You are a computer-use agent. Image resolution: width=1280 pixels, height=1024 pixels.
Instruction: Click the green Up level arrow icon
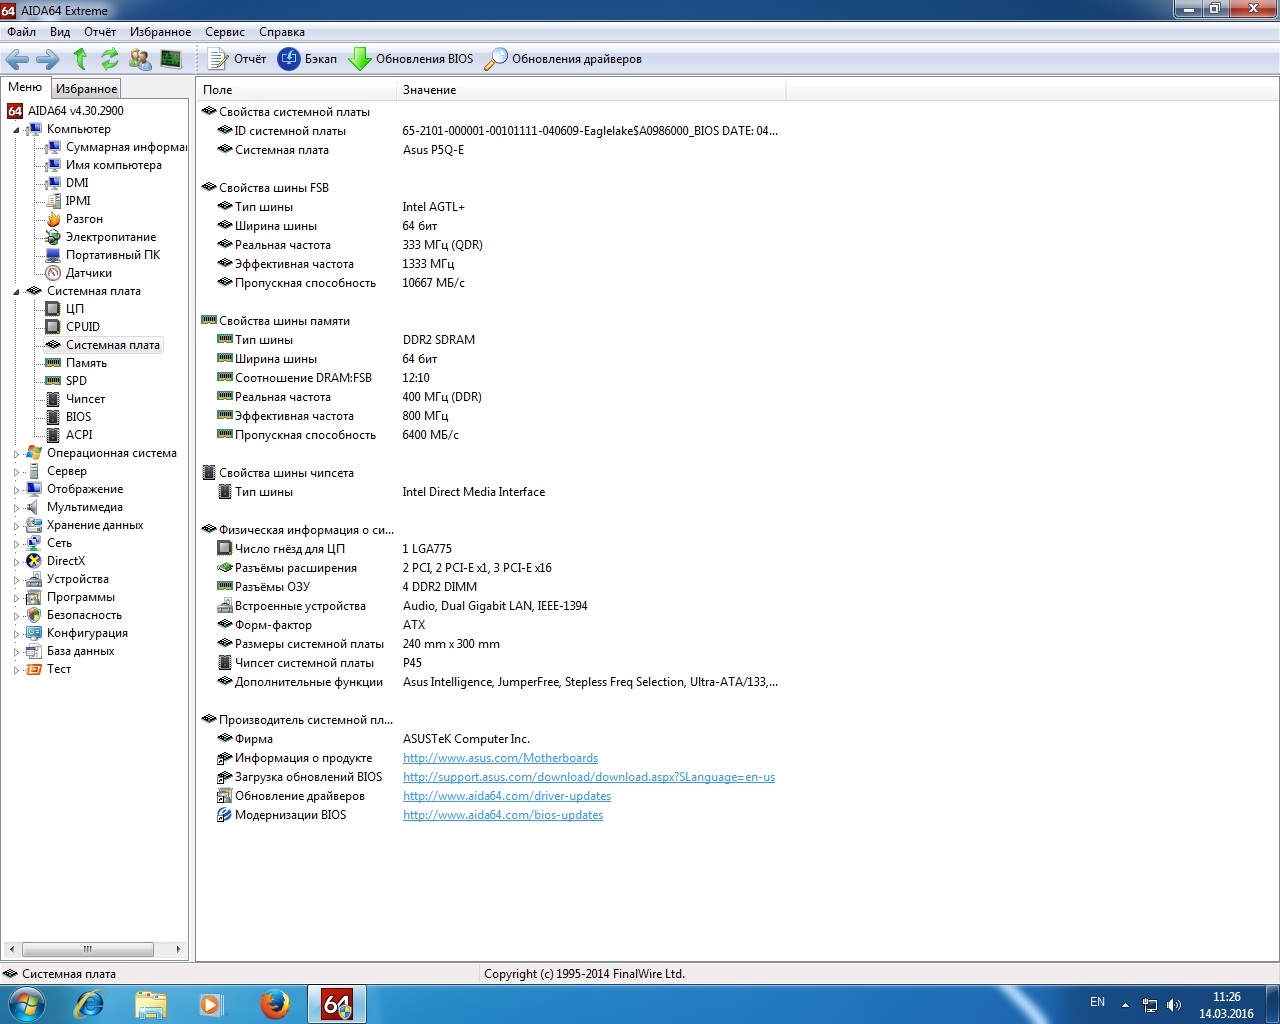[x=81, y=59]
